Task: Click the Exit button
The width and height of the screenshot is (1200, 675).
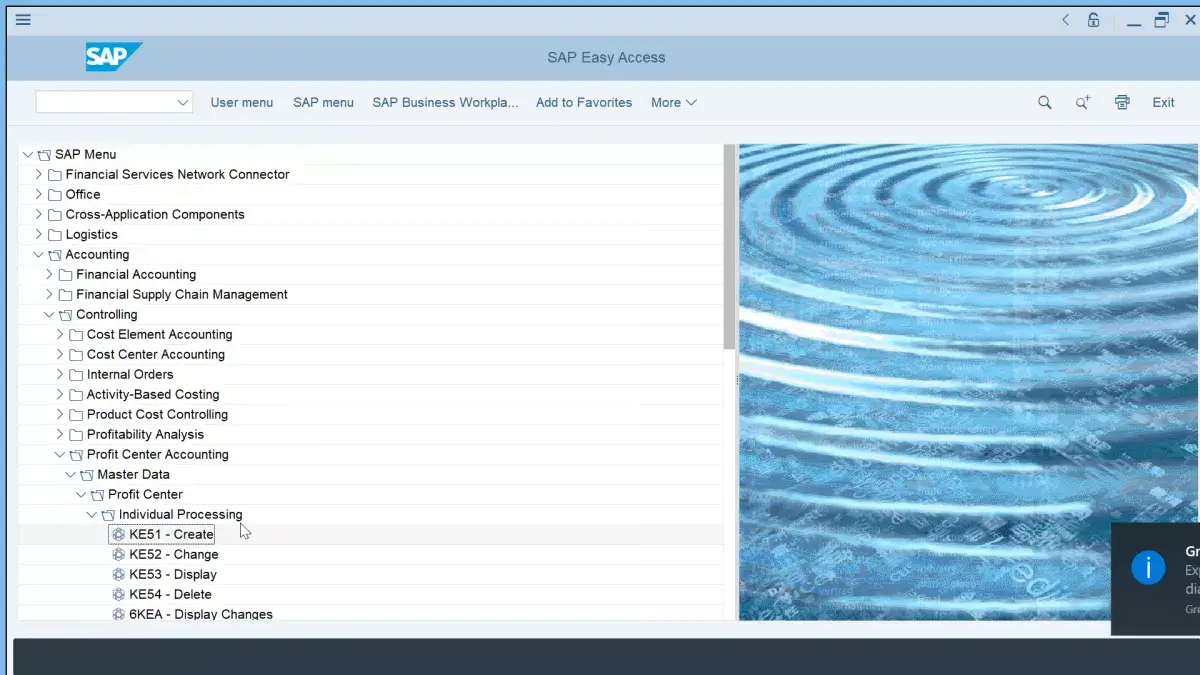Action: click(1163, 102)
